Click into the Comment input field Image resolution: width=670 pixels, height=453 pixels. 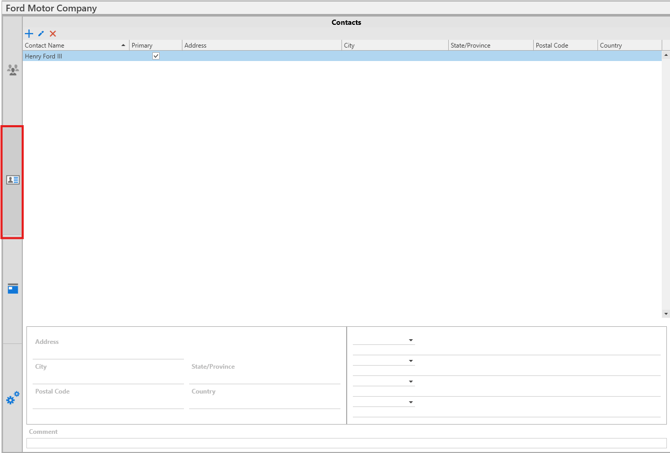click(x=346, y=443)
